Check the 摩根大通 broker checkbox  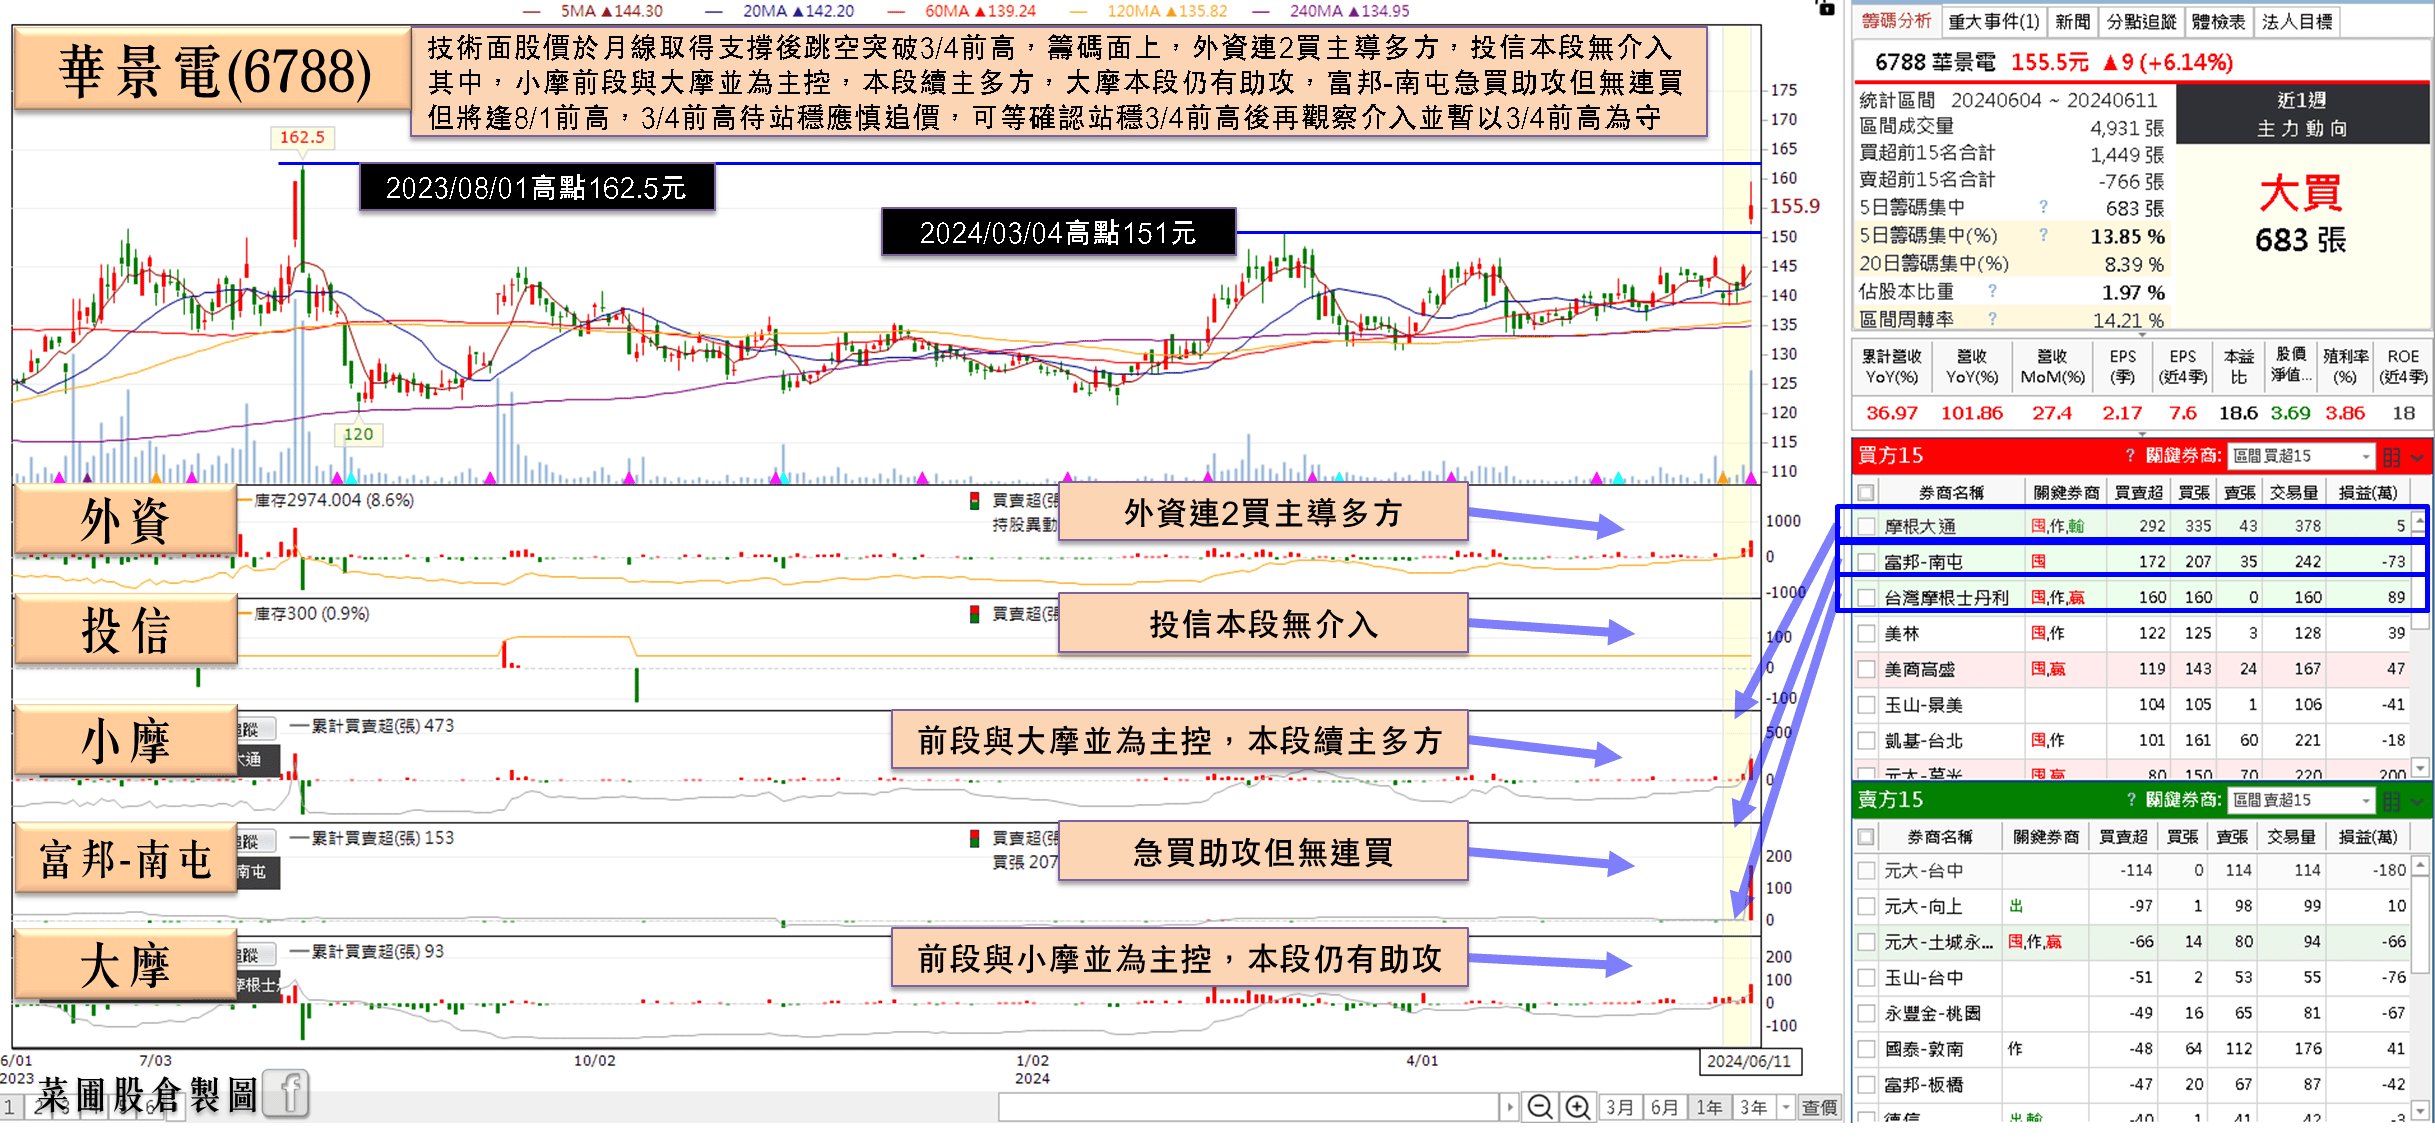coord(1866,526)
